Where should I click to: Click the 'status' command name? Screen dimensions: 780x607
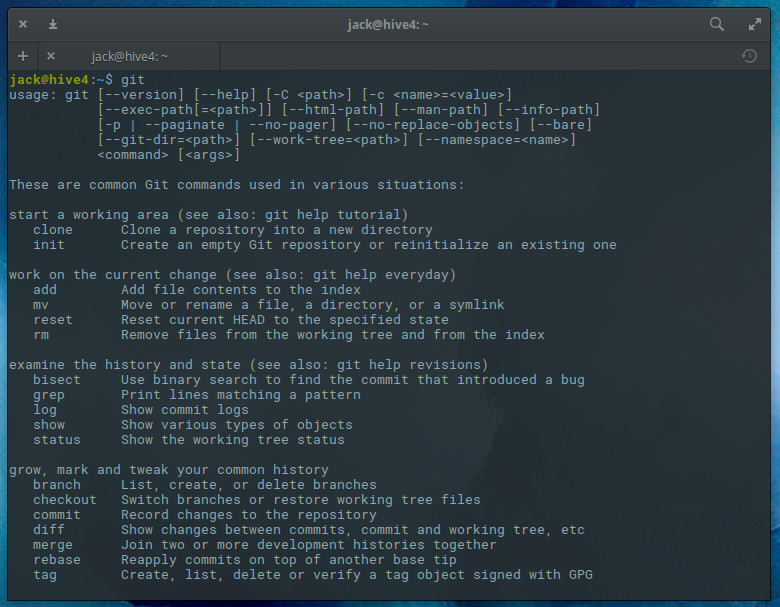click(x=57, y=439)
